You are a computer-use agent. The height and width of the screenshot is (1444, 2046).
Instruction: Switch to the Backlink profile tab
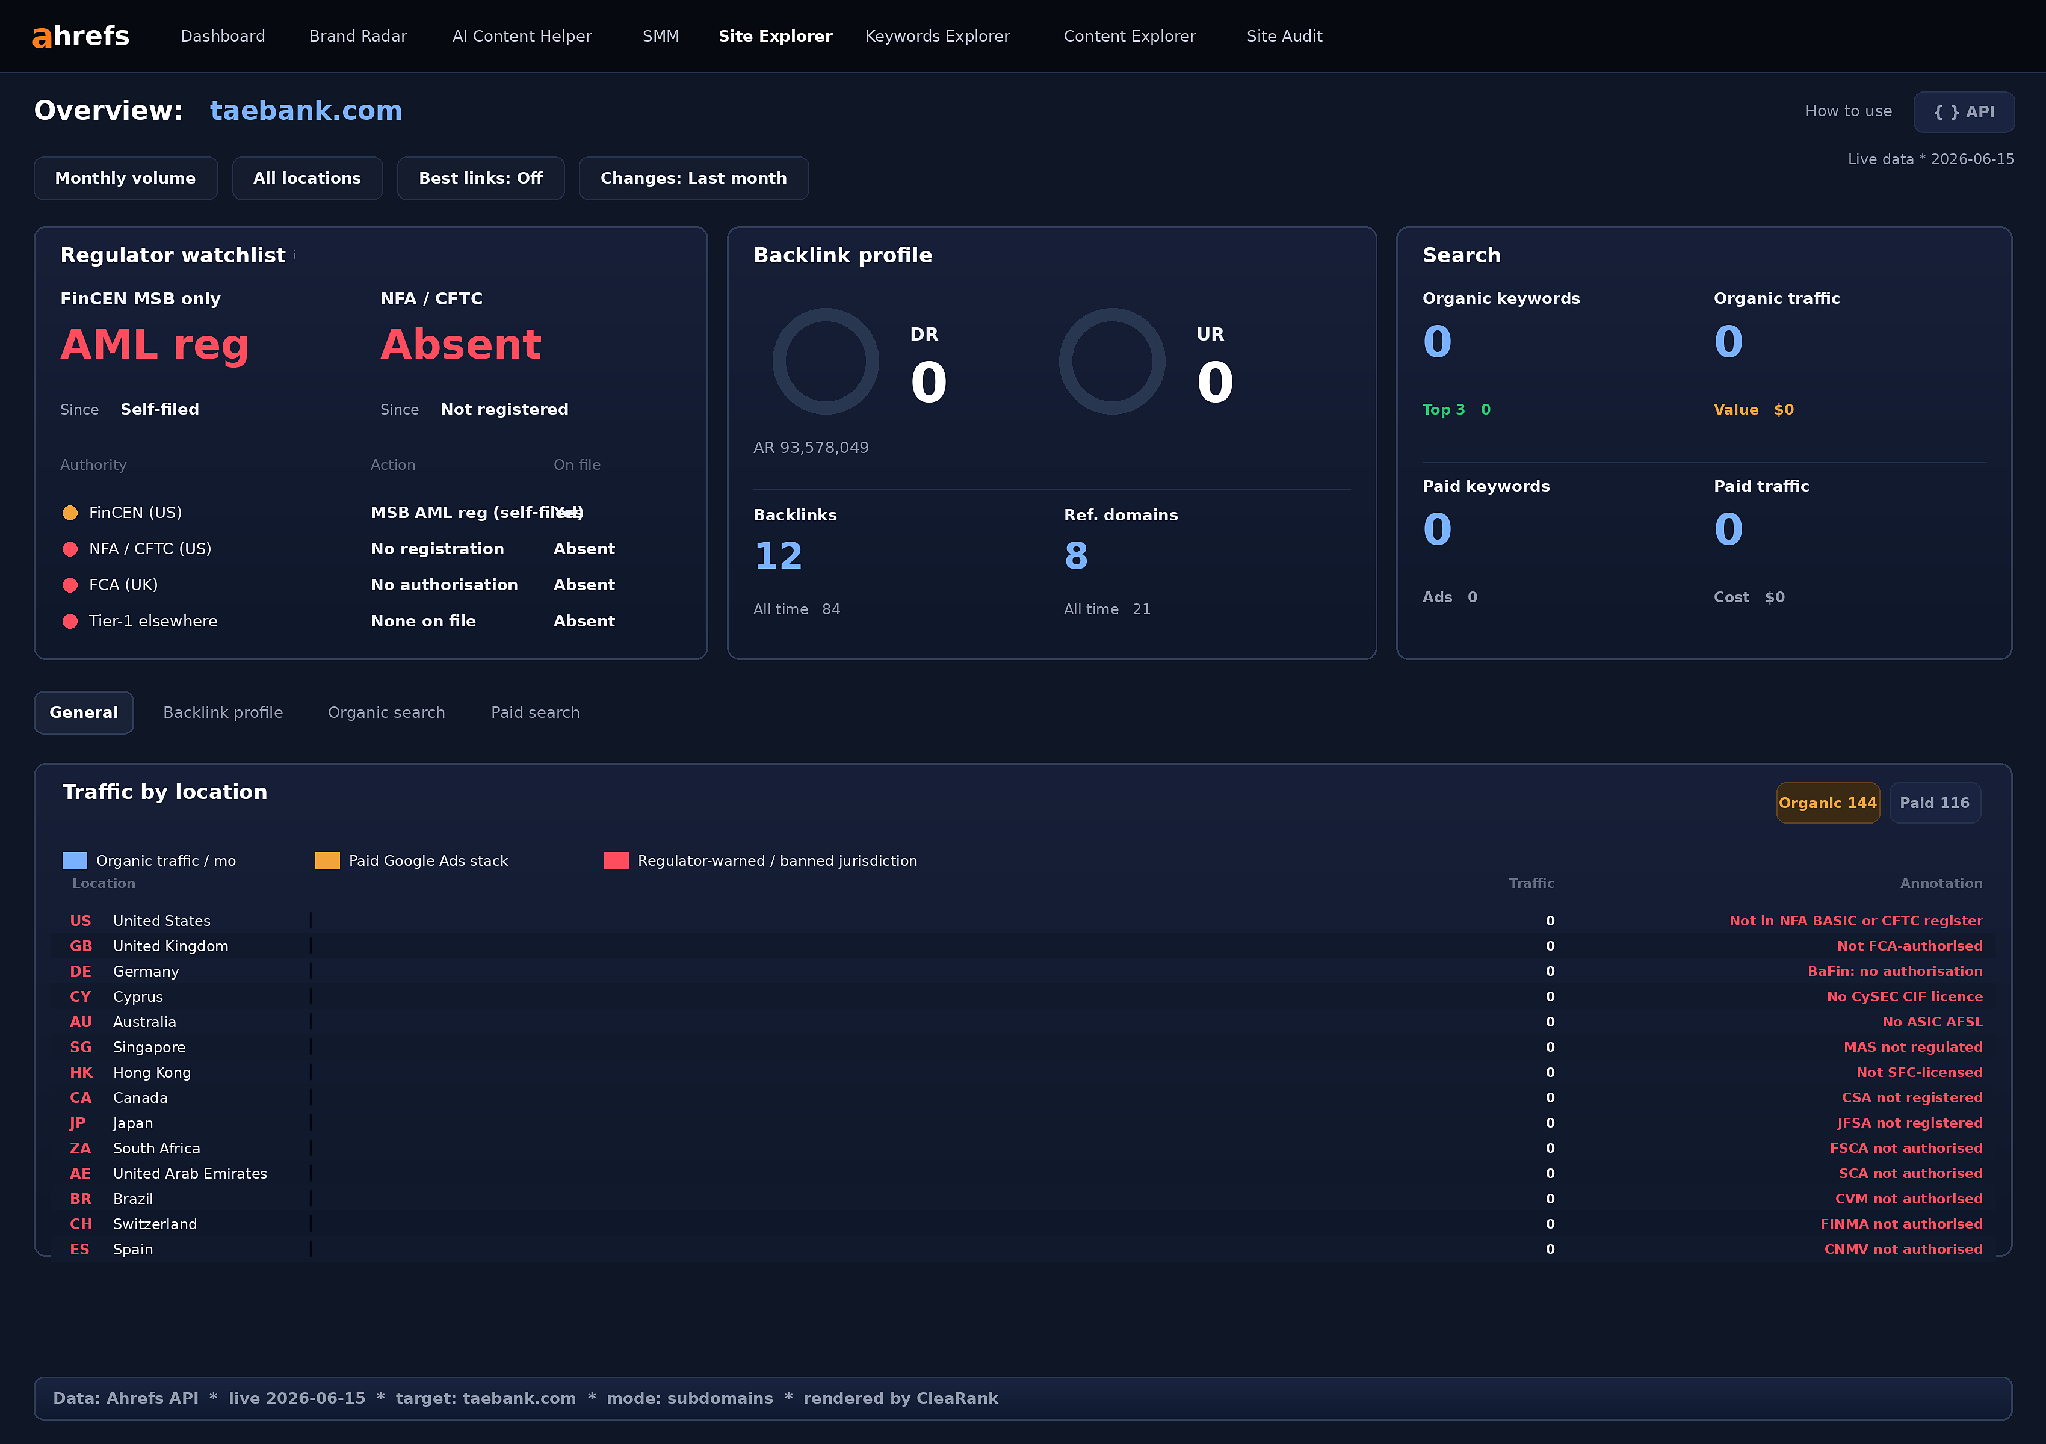(x=223, y=713)
